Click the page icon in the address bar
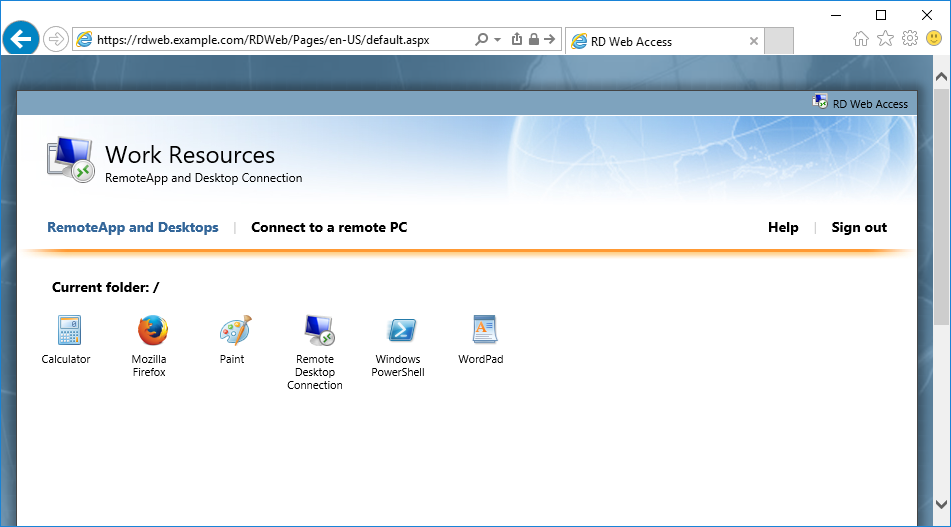The width and height of the screenshot is (951, 527). coord(84,39)
